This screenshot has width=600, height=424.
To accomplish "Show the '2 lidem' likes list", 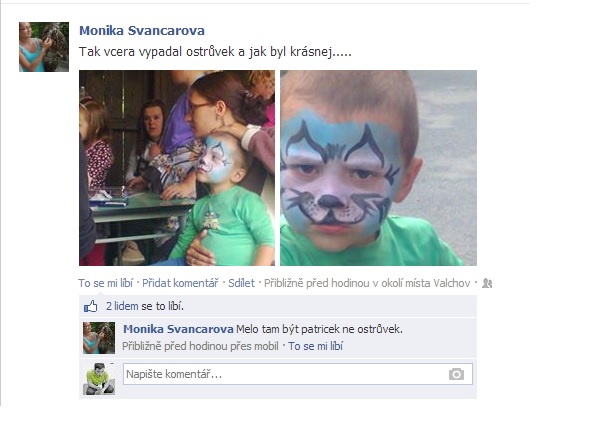I will pos(122,306).
